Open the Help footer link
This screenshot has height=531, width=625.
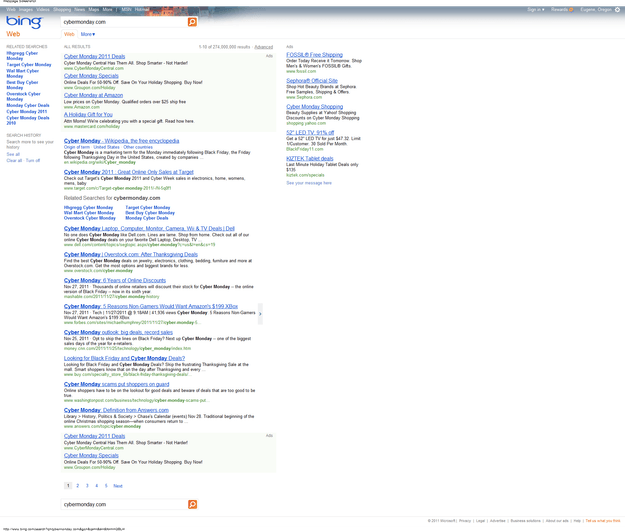(x=577, y=521)
